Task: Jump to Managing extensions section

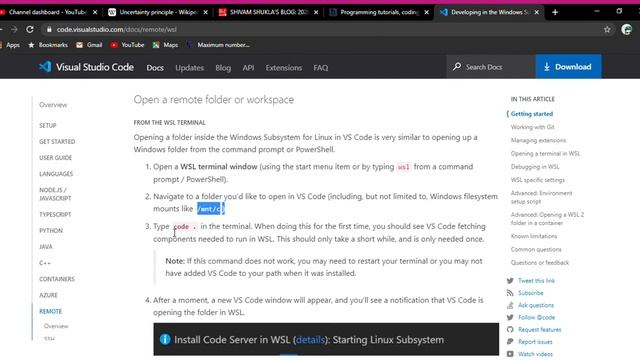Action: [x=538, y=140]
